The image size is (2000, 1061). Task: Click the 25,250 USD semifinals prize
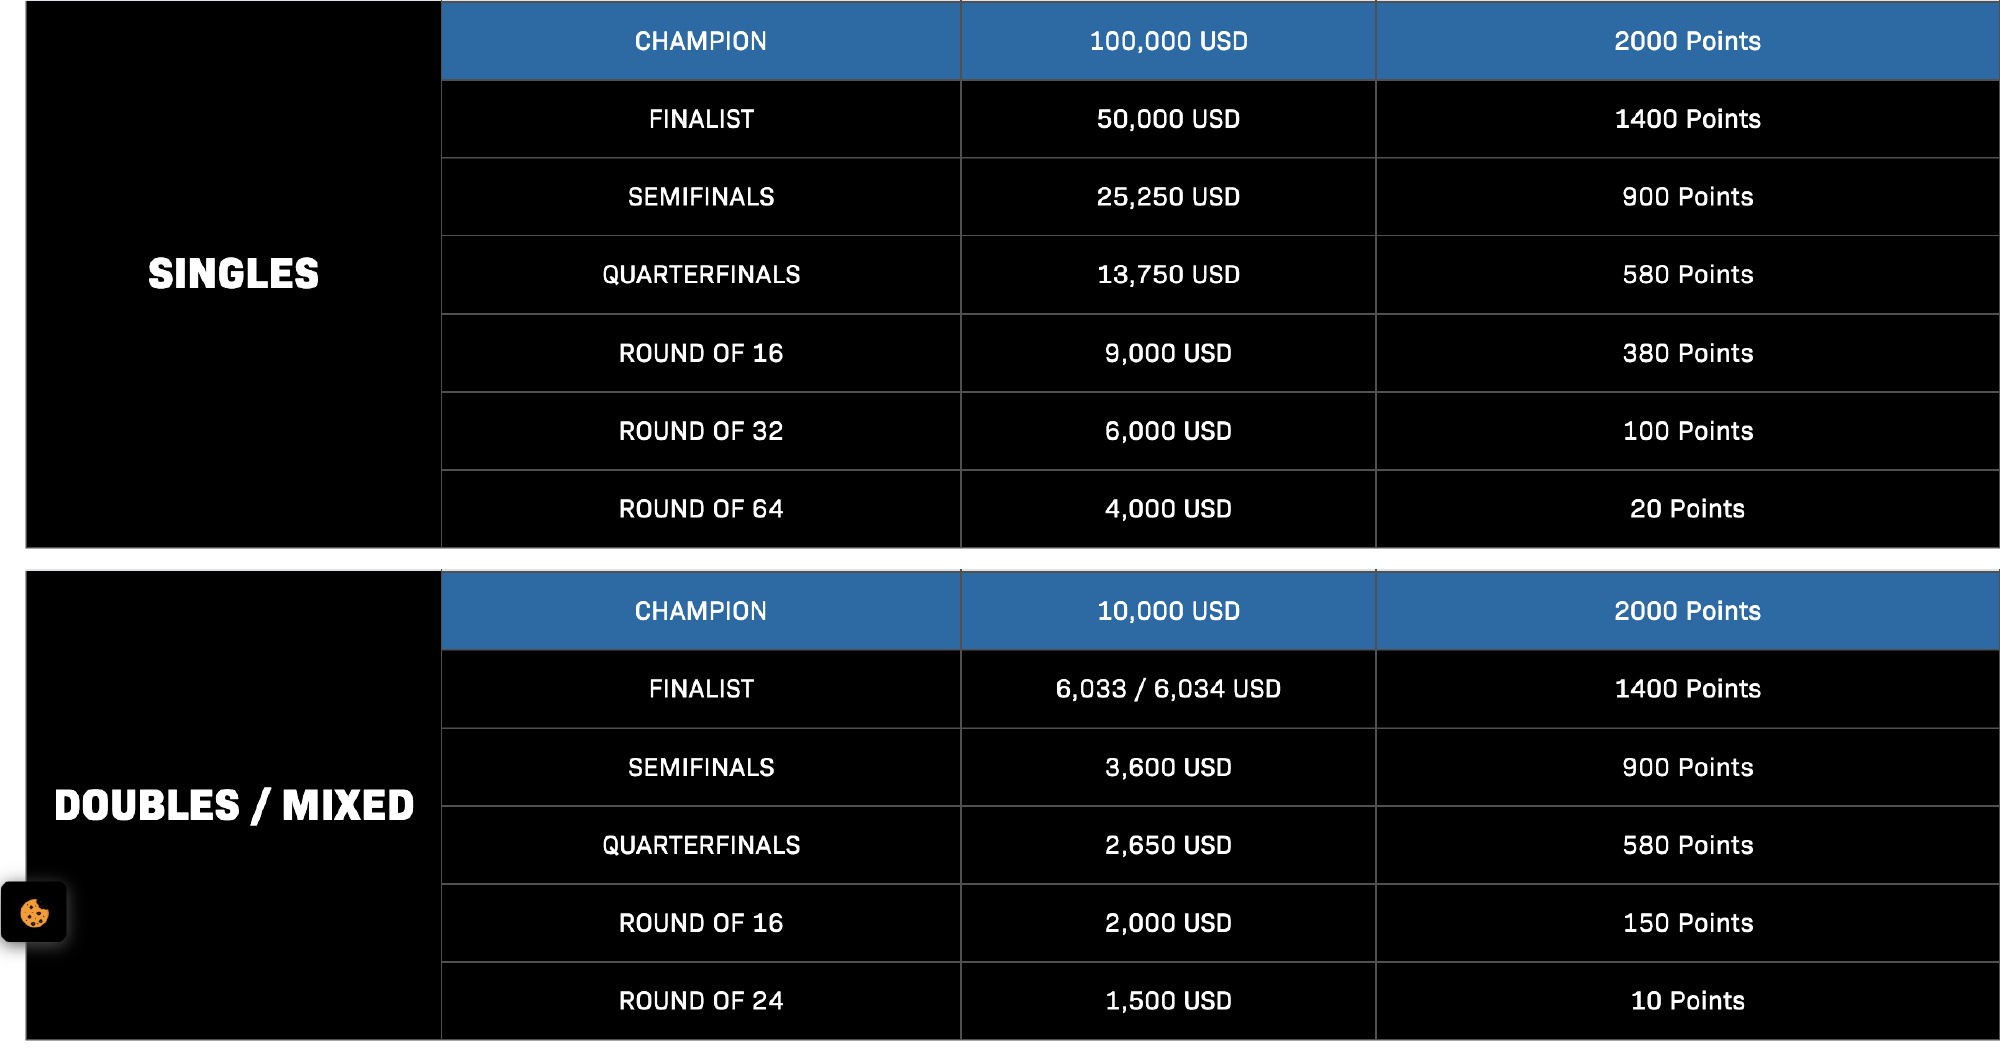tap(1168, 197)
